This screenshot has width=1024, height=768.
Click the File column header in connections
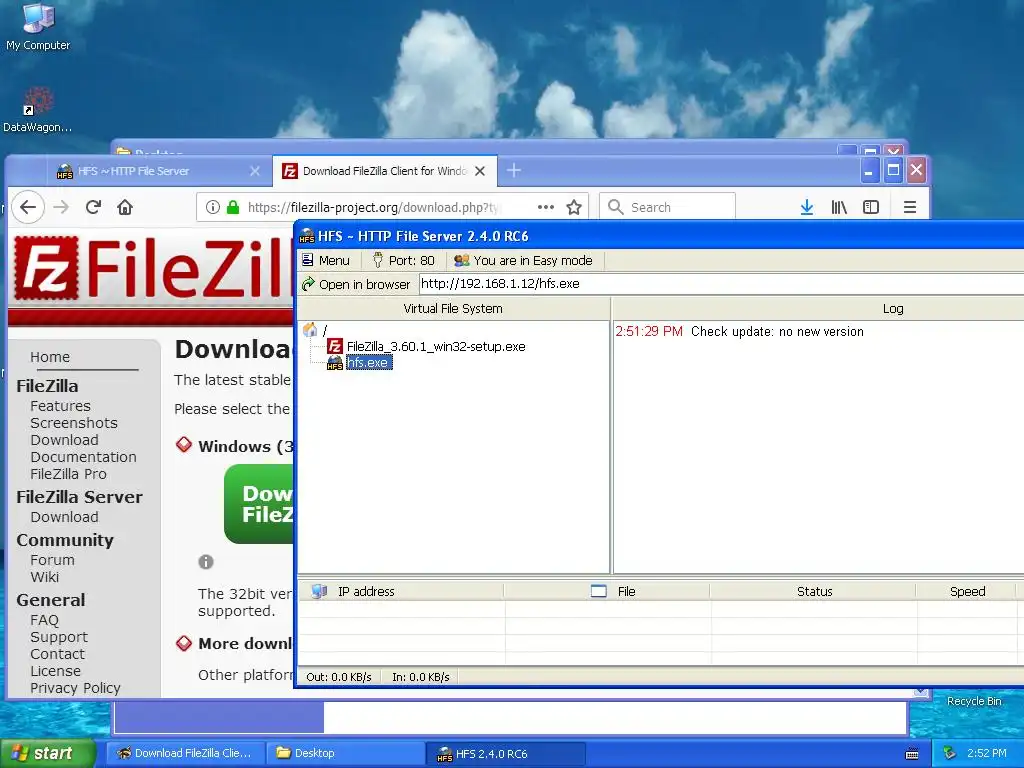tap(607, 592)
